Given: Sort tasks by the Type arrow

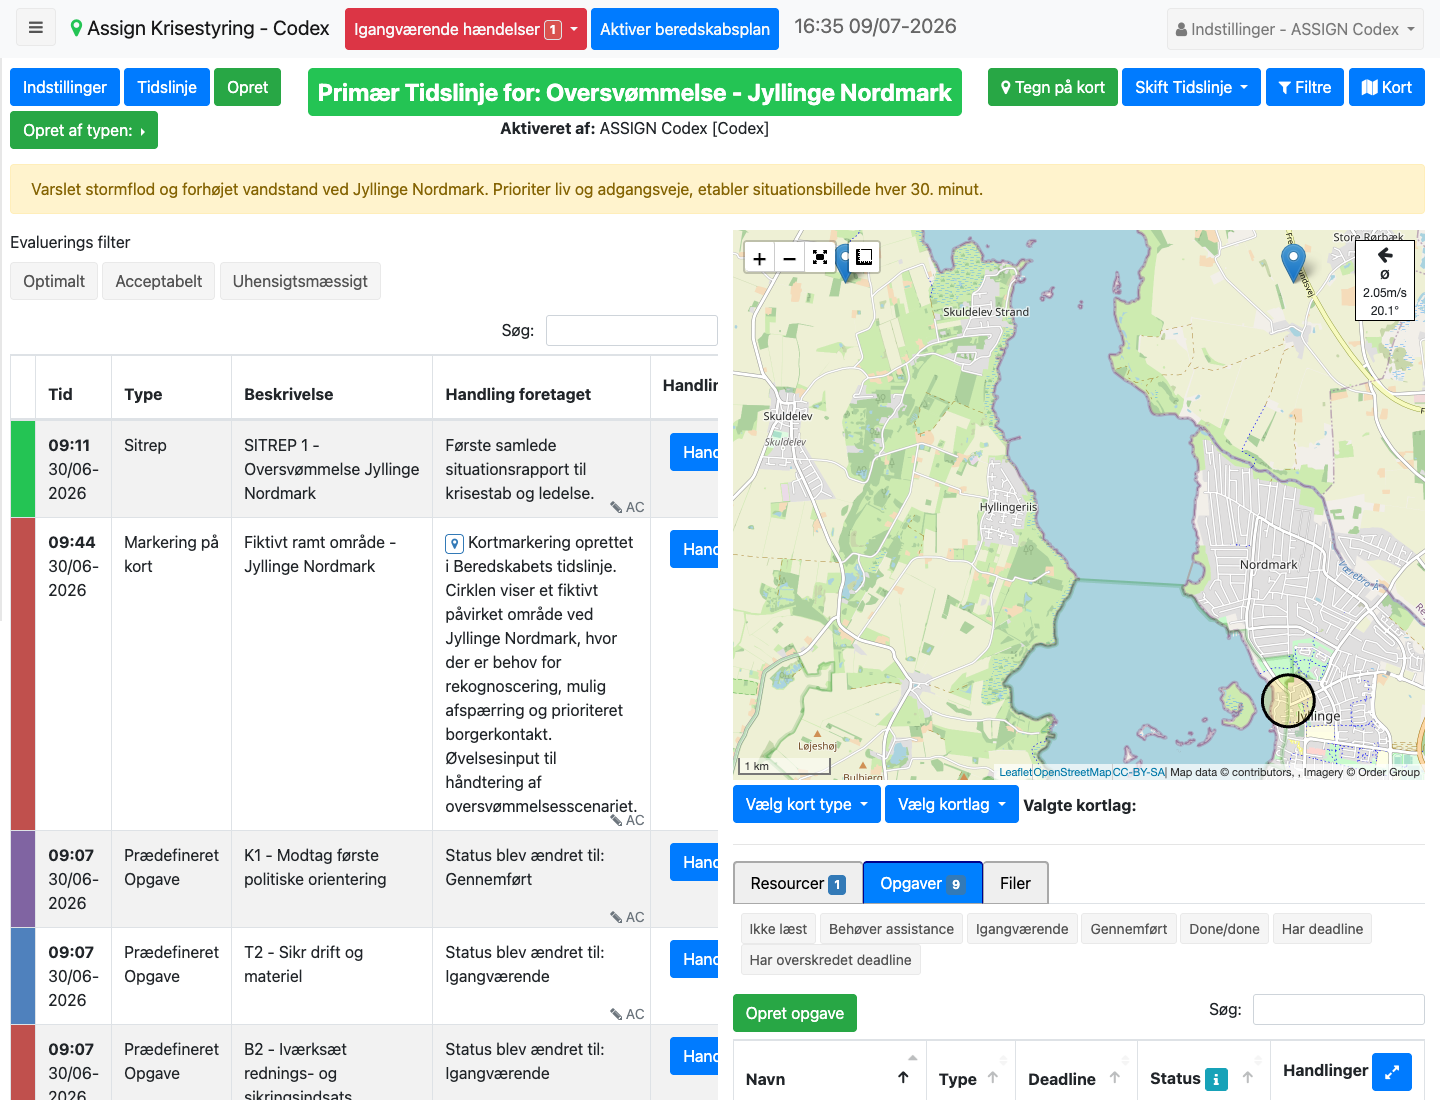Looking at the screenshot, I should point(993,1078).
